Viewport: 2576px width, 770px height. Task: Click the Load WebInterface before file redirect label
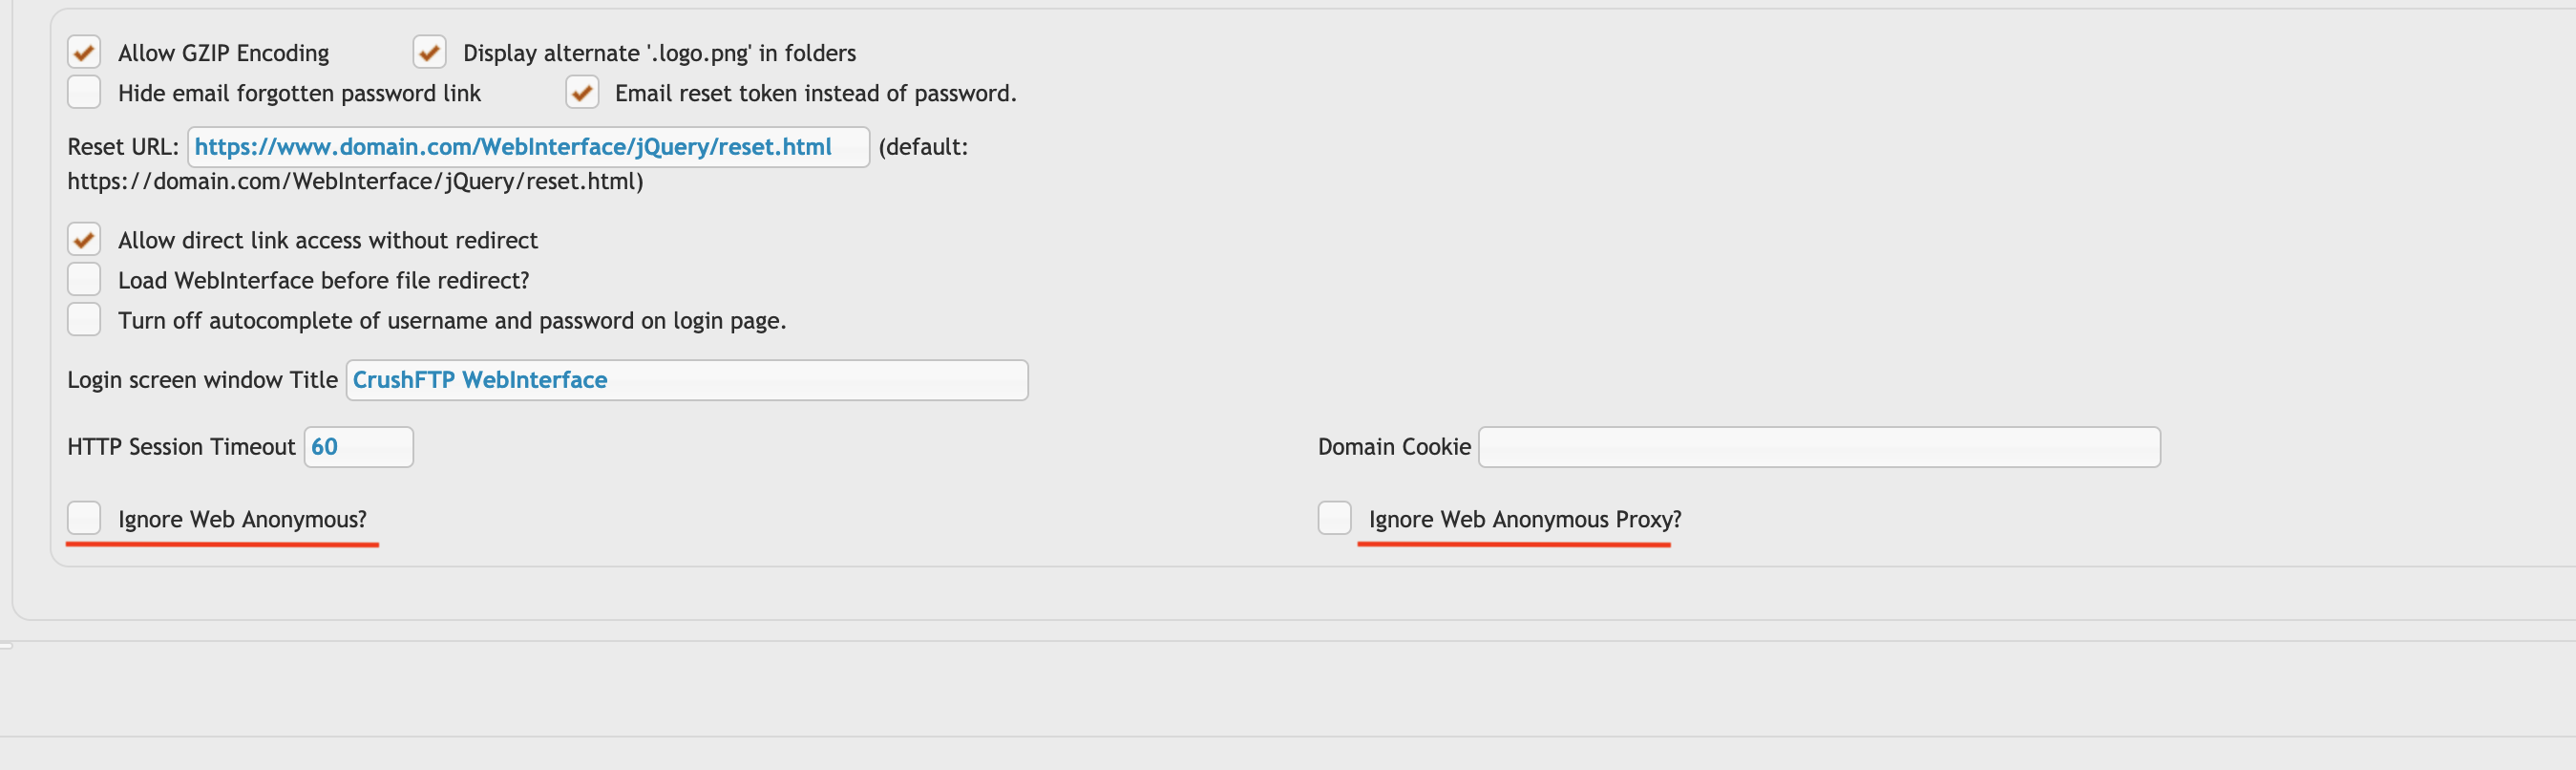[x=323, y=280]
